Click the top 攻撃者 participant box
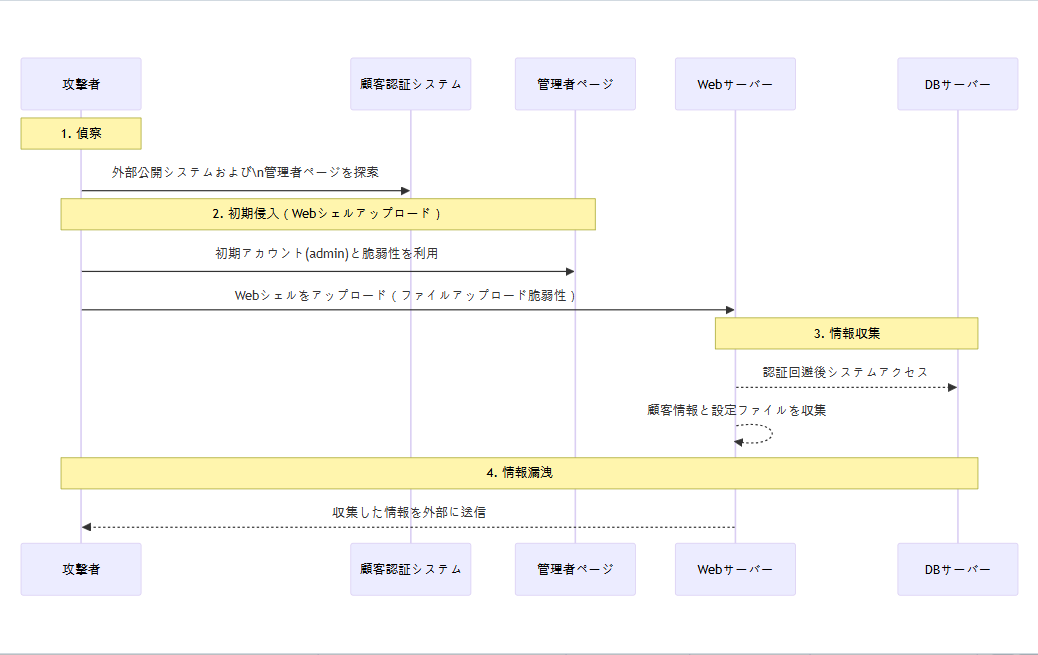 (x=81, y=84)
